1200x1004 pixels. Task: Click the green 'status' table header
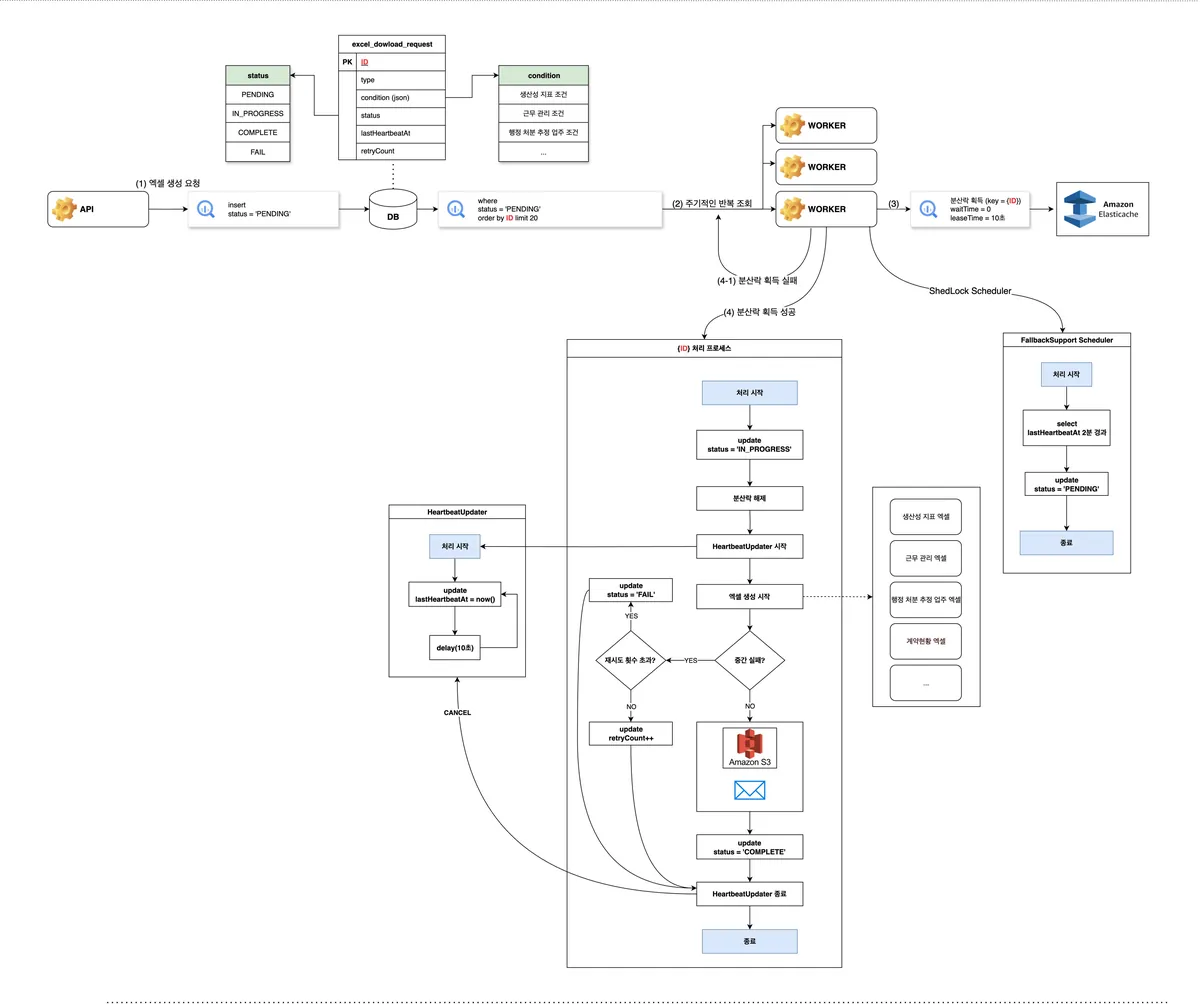click(x=257, y=75)
